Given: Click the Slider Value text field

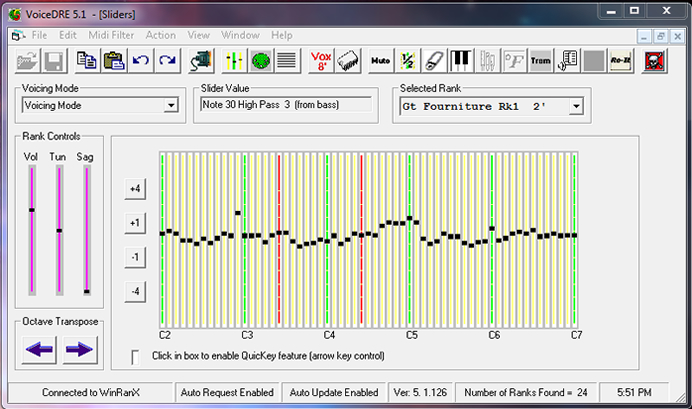Looking at the screenshot, I should [286, 105].
